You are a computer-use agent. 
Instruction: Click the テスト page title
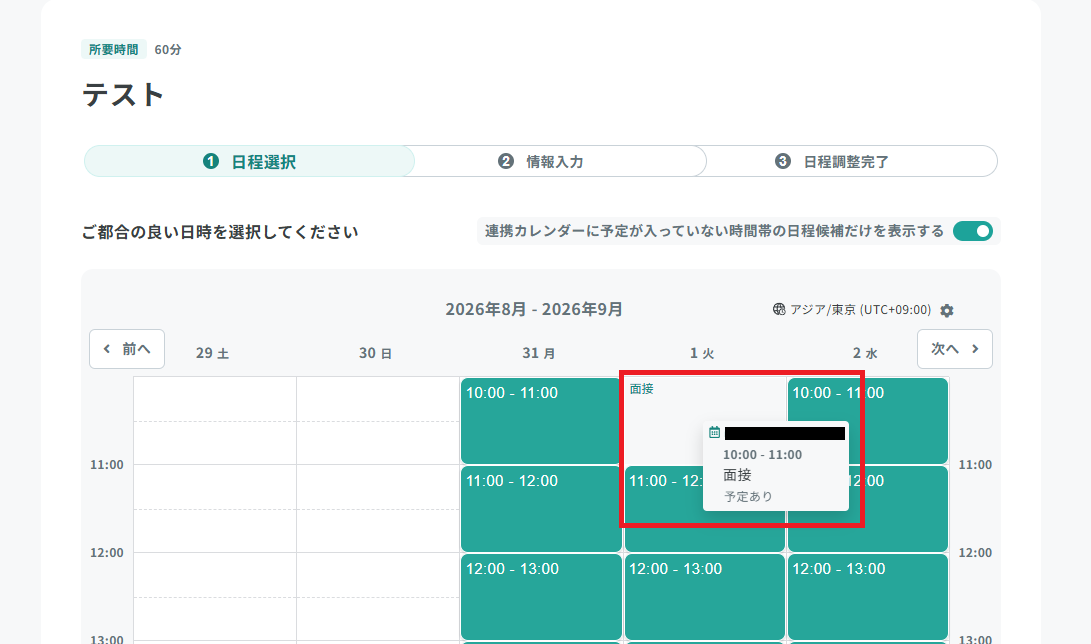pos(123,95)
